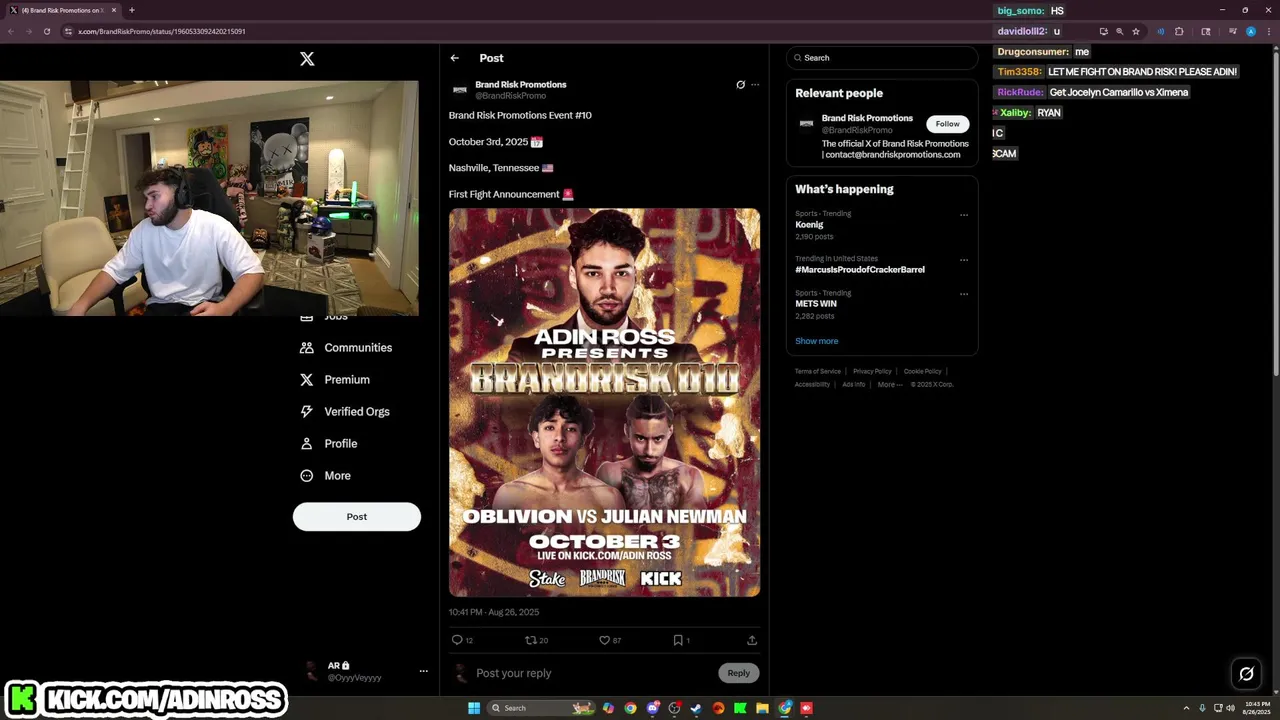Open the media control icon in toolbar
This screenshot has width=1280, height=720.
tap(1233, 31)
